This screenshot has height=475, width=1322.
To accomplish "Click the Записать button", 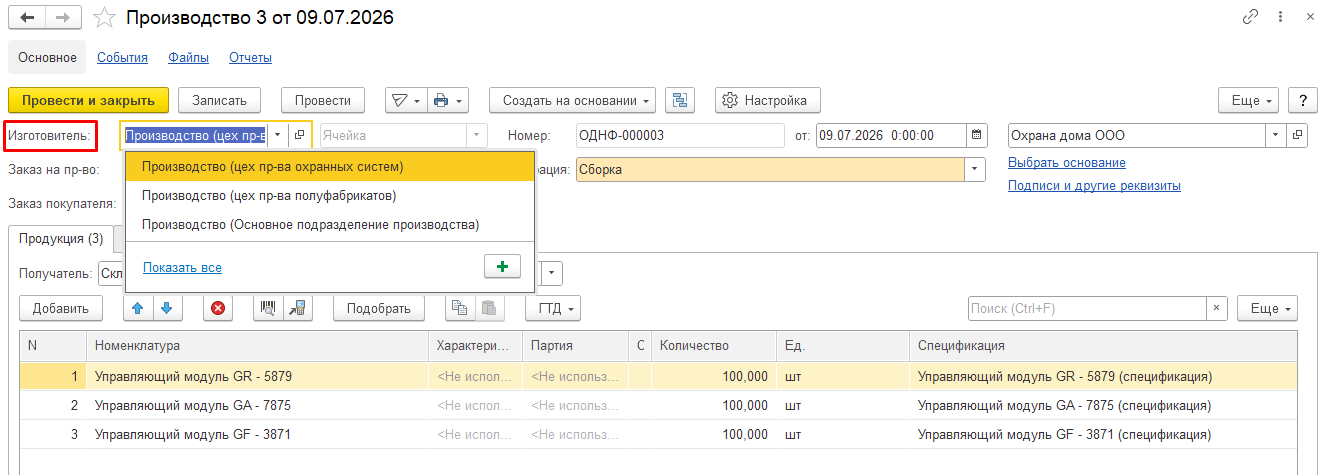I will point(219,100).
